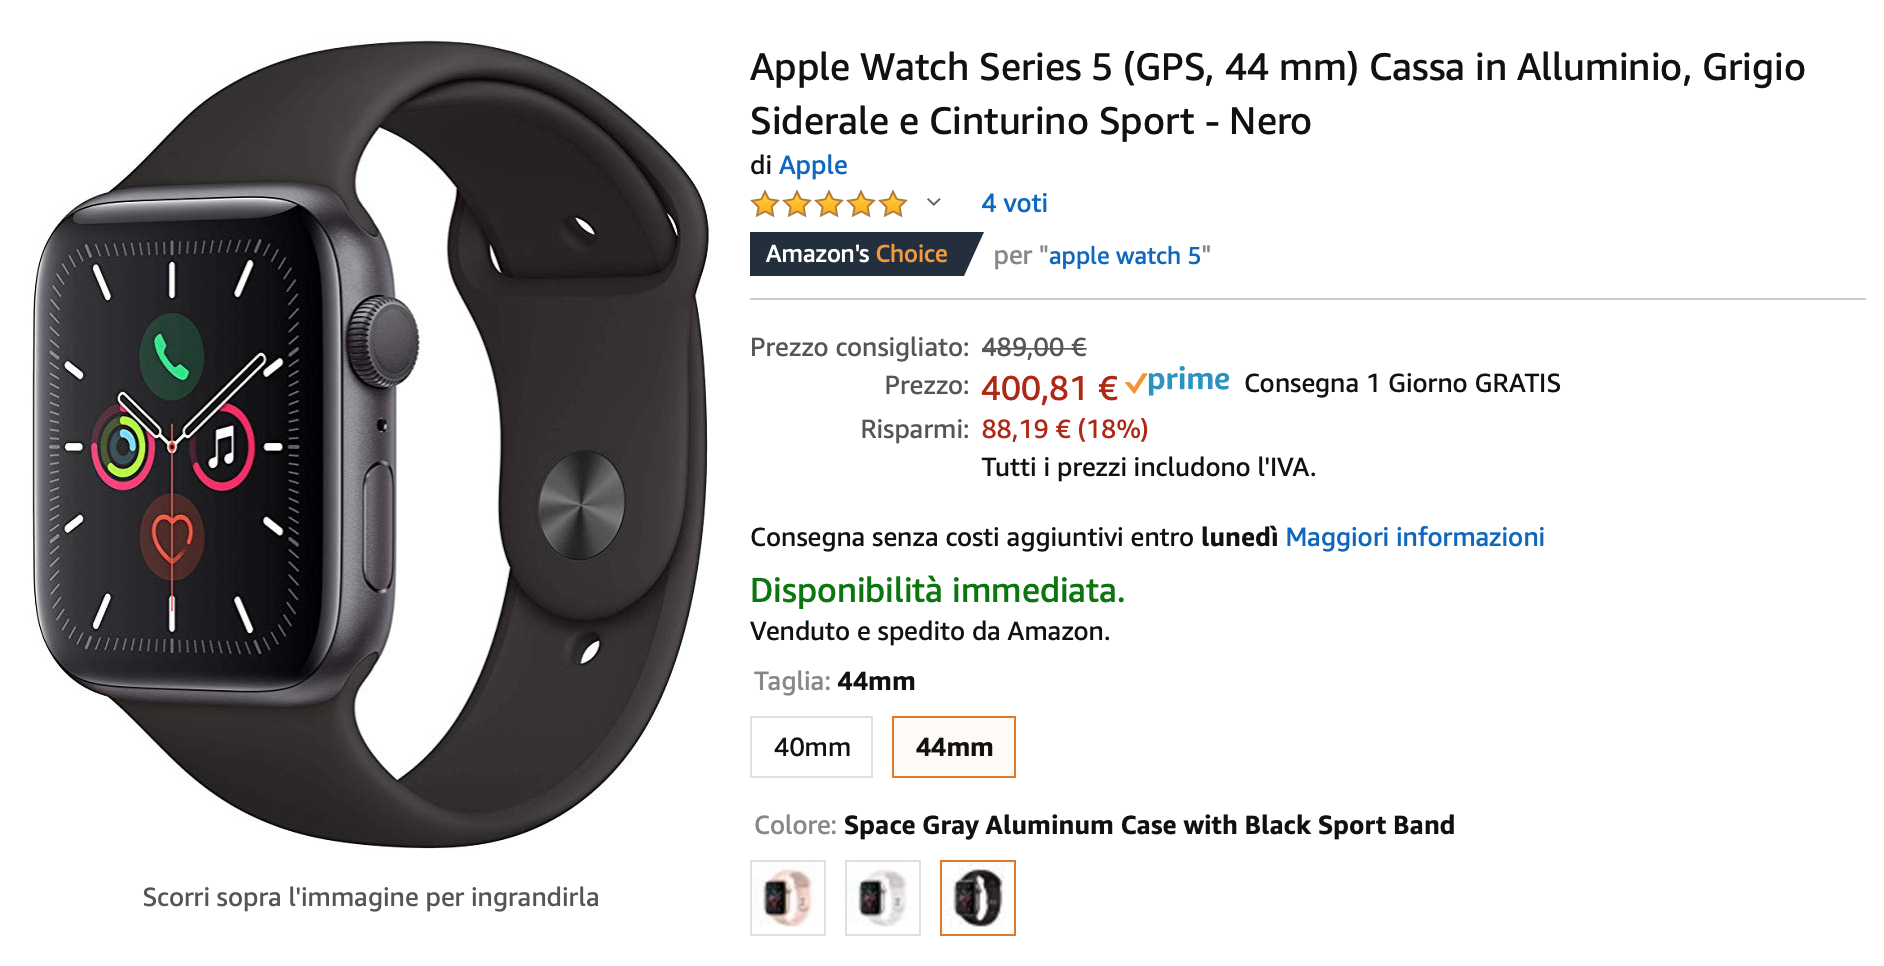This screenshot has height=966, width=1884.
Task: Toggle the highlighted black color selection
Action: (x=978, y=898)
